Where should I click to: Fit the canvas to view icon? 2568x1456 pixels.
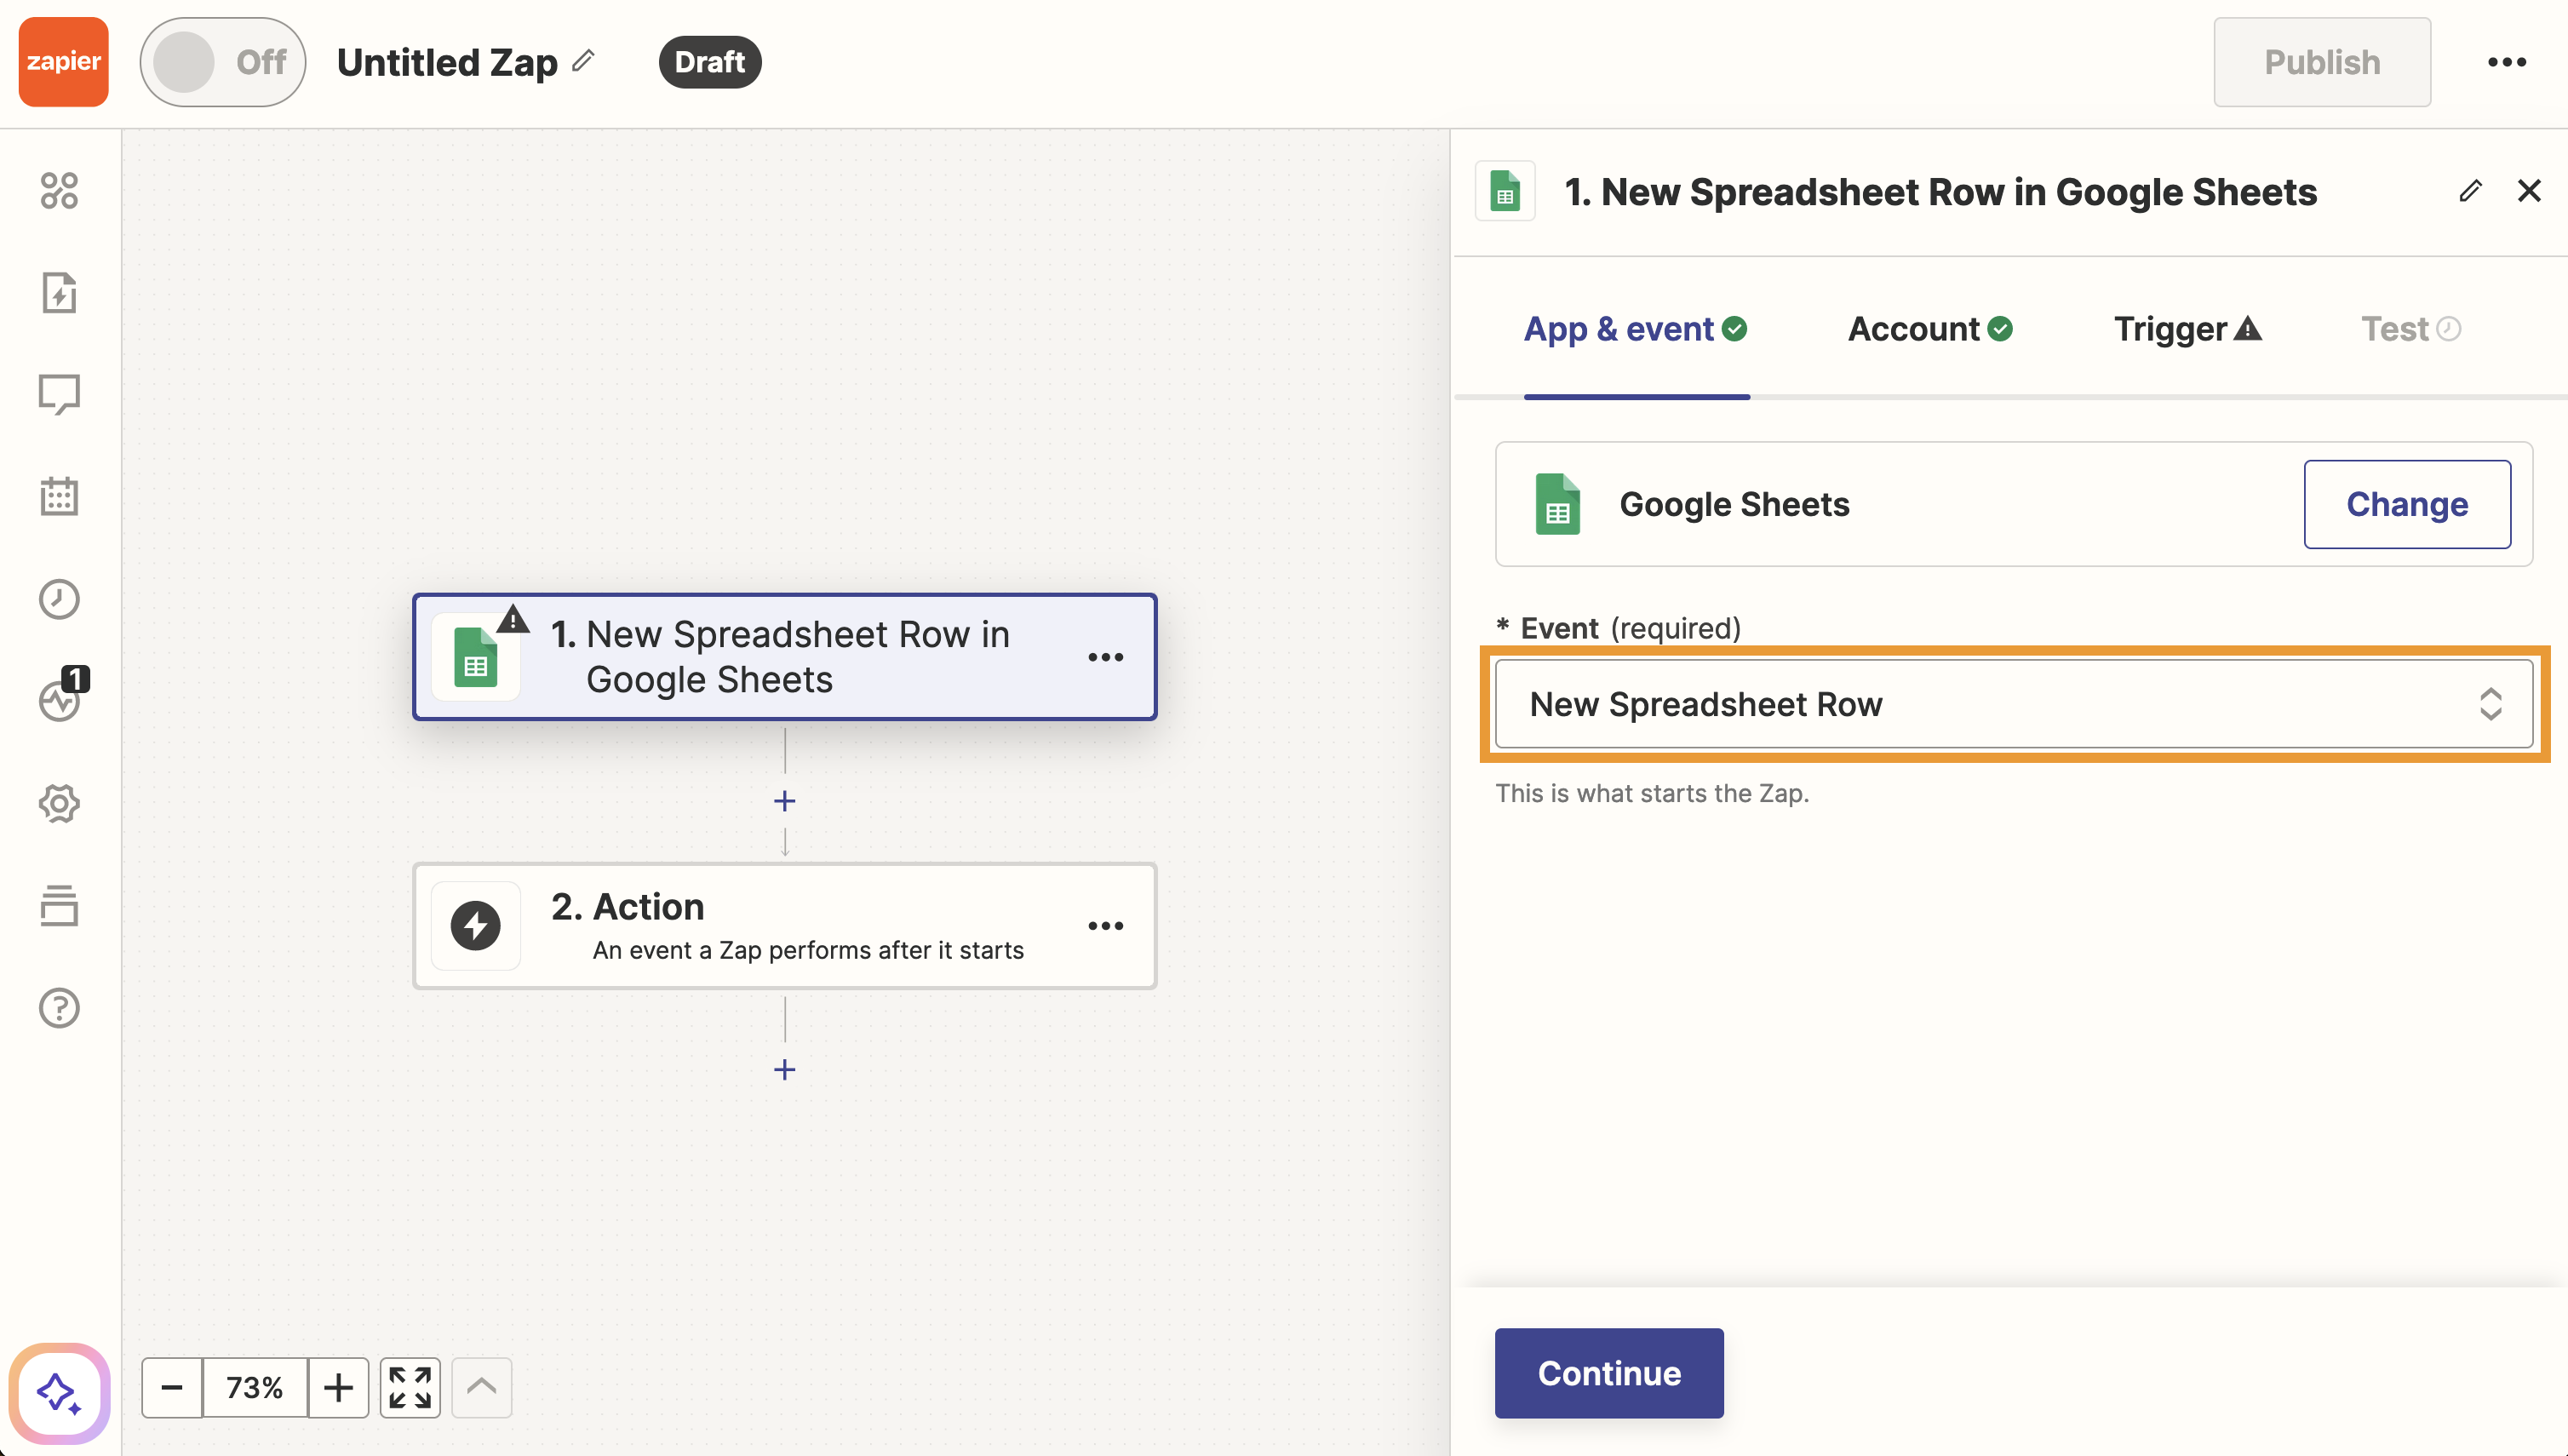[410, 1387]
